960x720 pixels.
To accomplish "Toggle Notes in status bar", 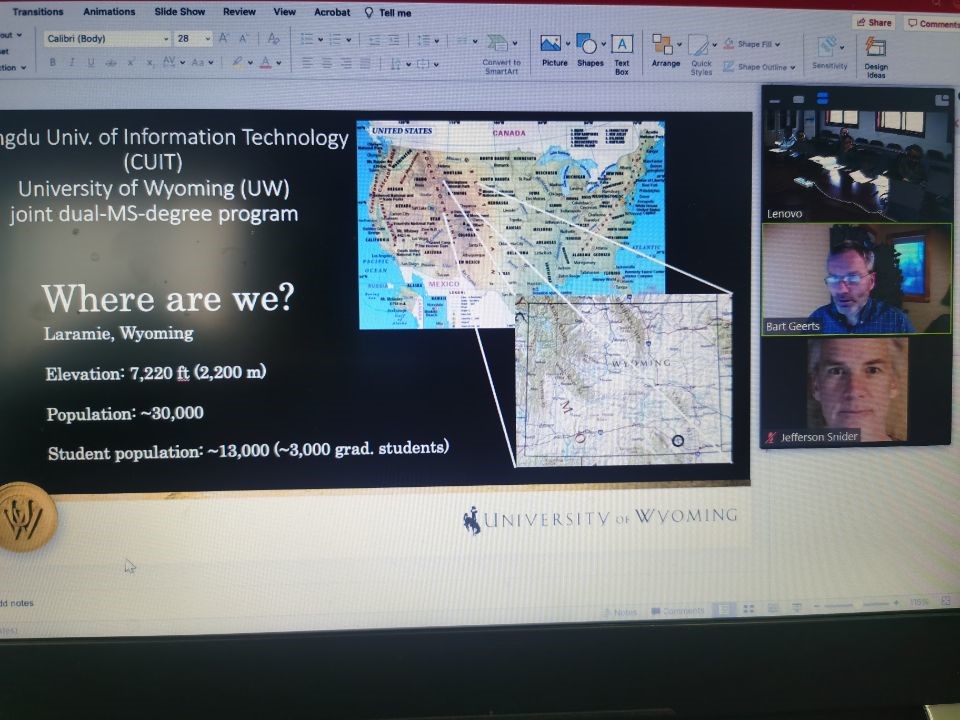I will [620, 612].
